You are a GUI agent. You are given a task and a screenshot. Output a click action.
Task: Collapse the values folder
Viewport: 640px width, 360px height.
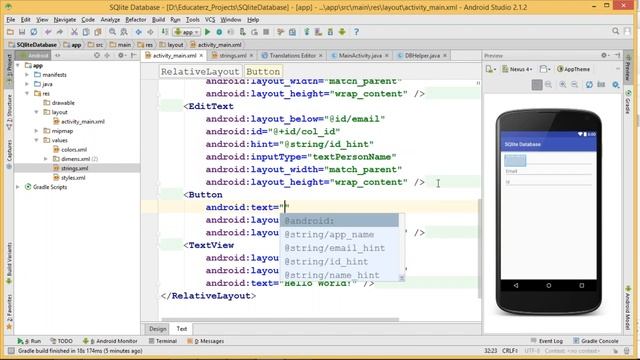(37, 140)
